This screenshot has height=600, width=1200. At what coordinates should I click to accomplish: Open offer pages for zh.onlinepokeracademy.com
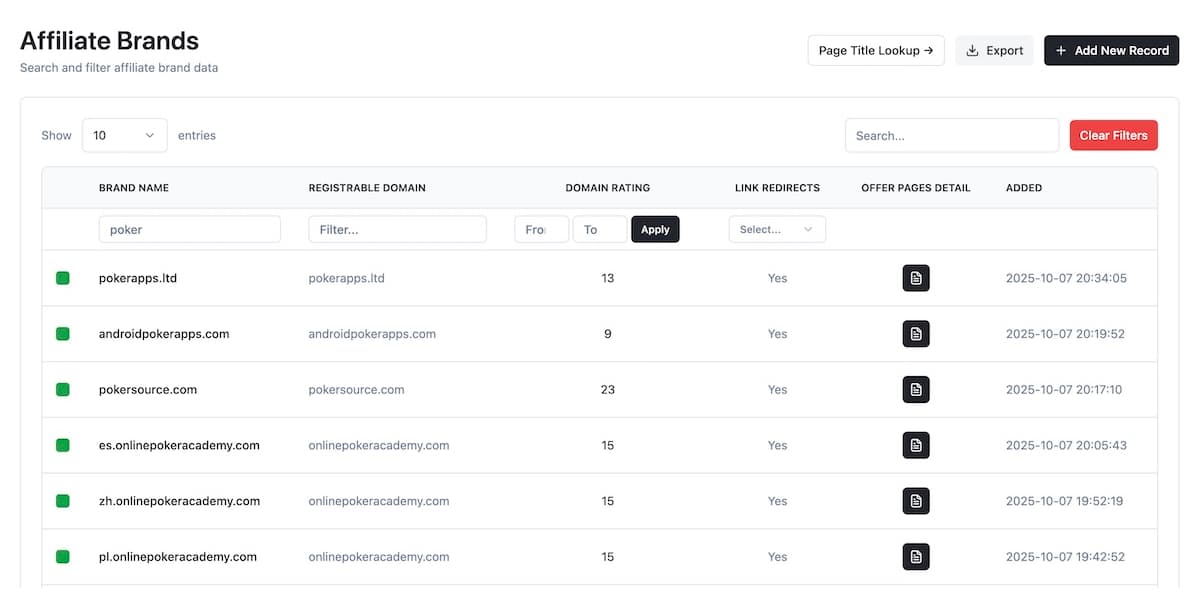tap(916, 501)
